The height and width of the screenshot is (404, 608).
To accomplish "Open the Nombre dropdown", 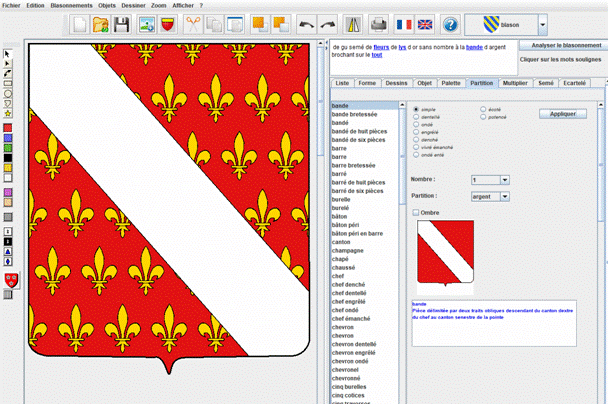I will 505,180.
